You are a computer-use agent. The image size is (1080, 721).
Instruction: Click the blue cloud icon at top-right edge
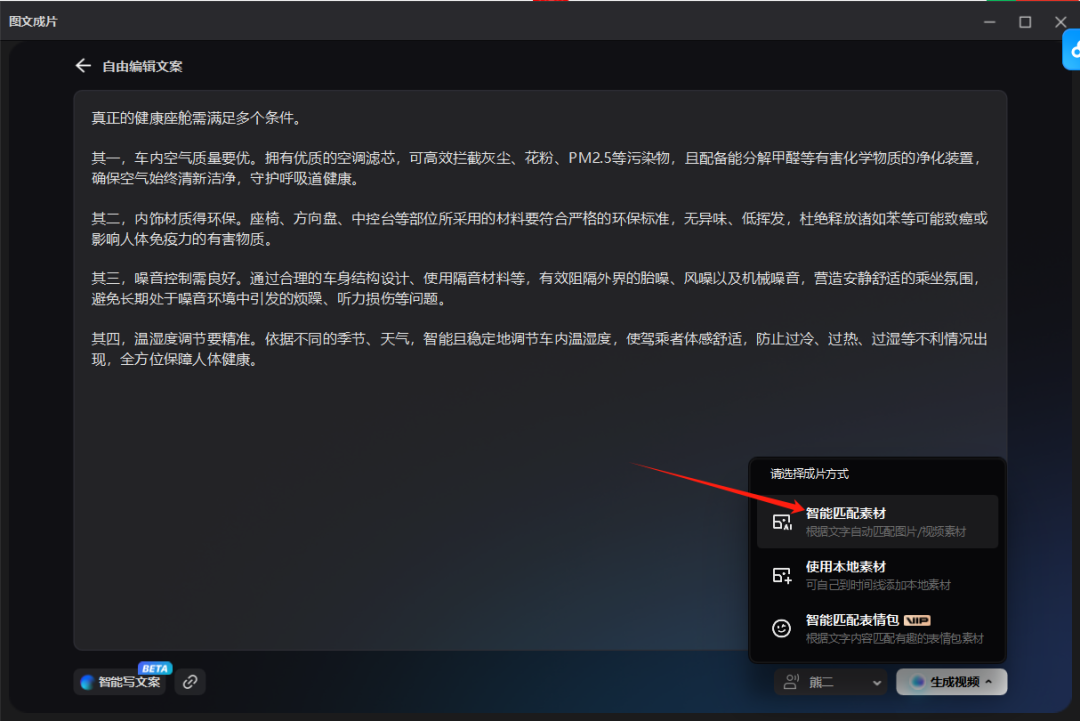click(x=1073, y=48)
